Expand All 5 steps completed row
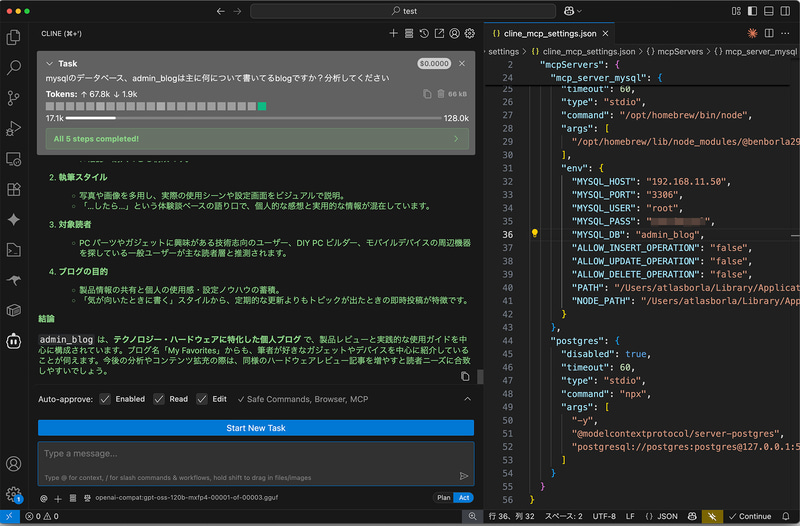800x526 pixels. tap(257, 139)
